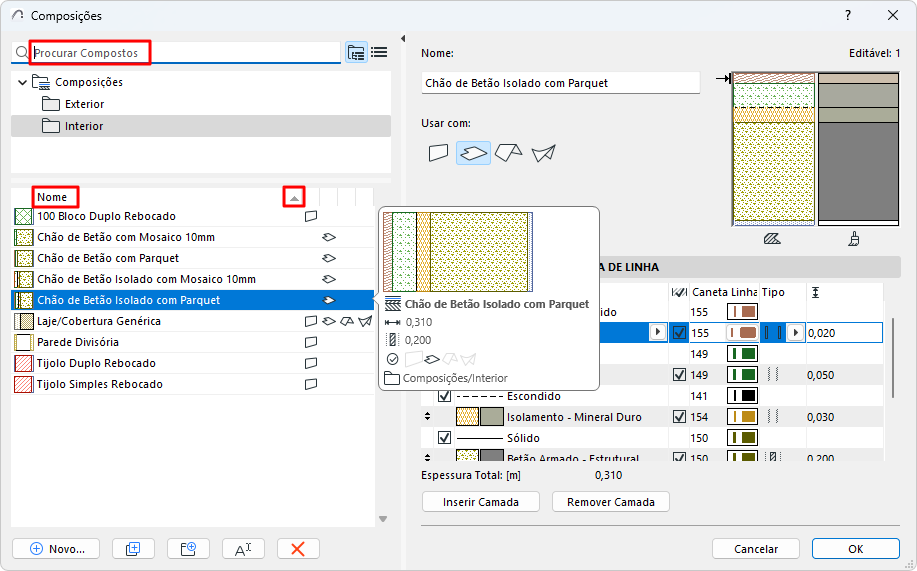Click the rename composite icon button
The width and height of the screenshot is (917, 571).
point(243,548)
